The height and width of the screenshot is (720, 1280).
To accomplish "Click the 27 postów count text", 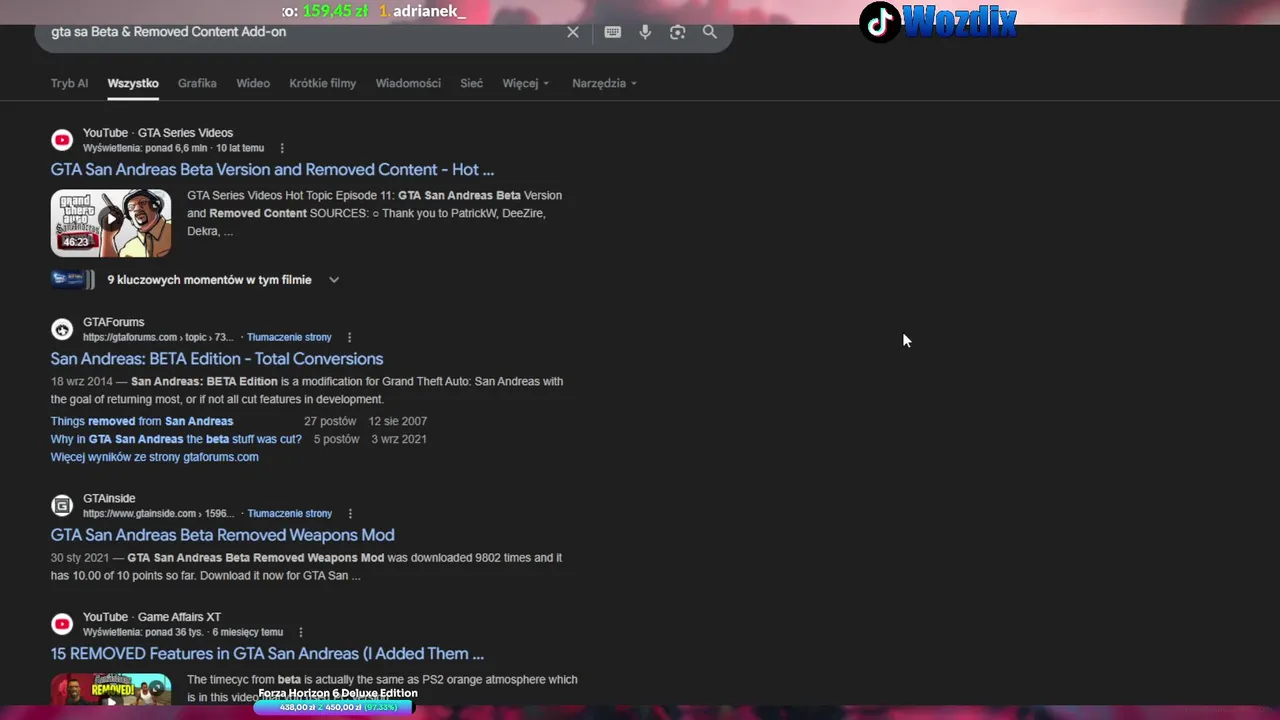I will 330,421.
